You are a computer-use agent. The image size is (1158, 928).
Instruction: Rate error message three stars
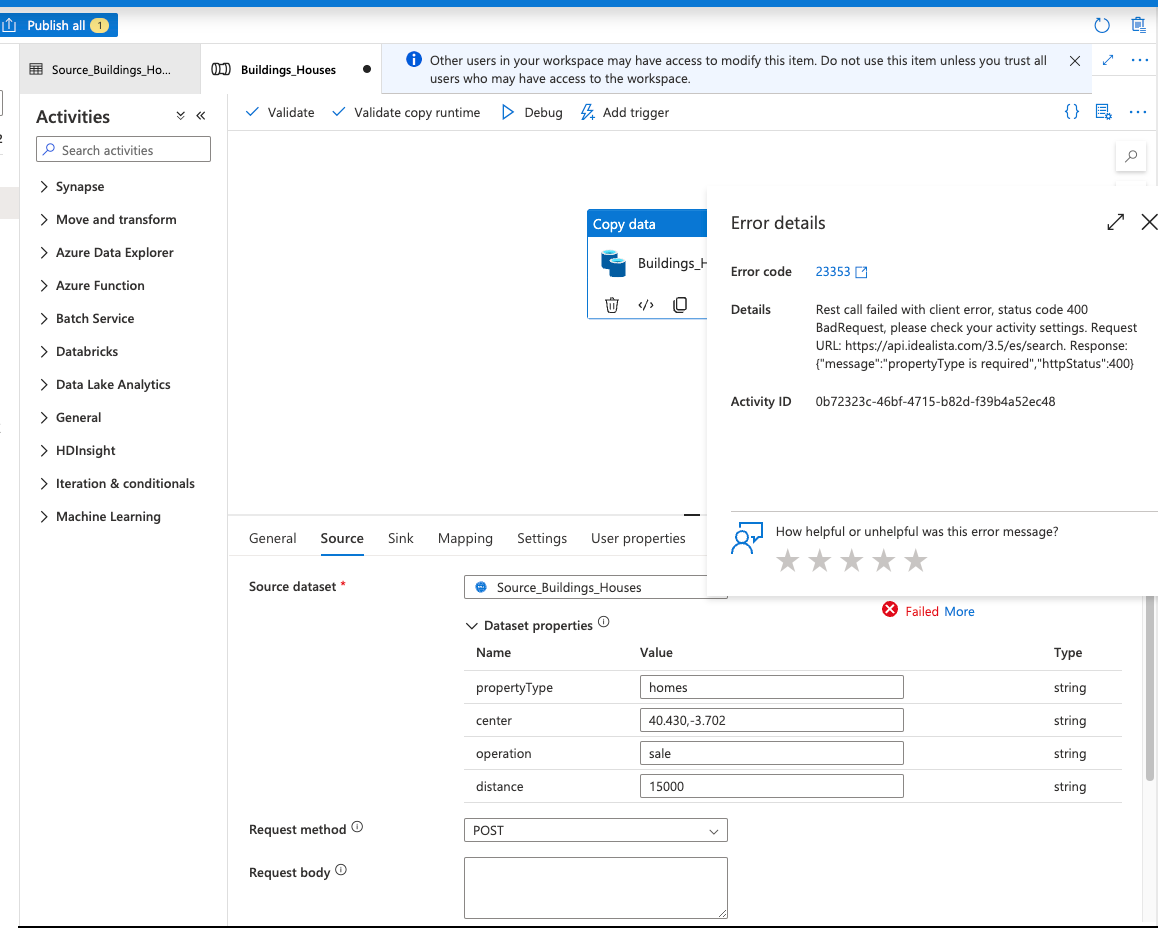(852, 560)
